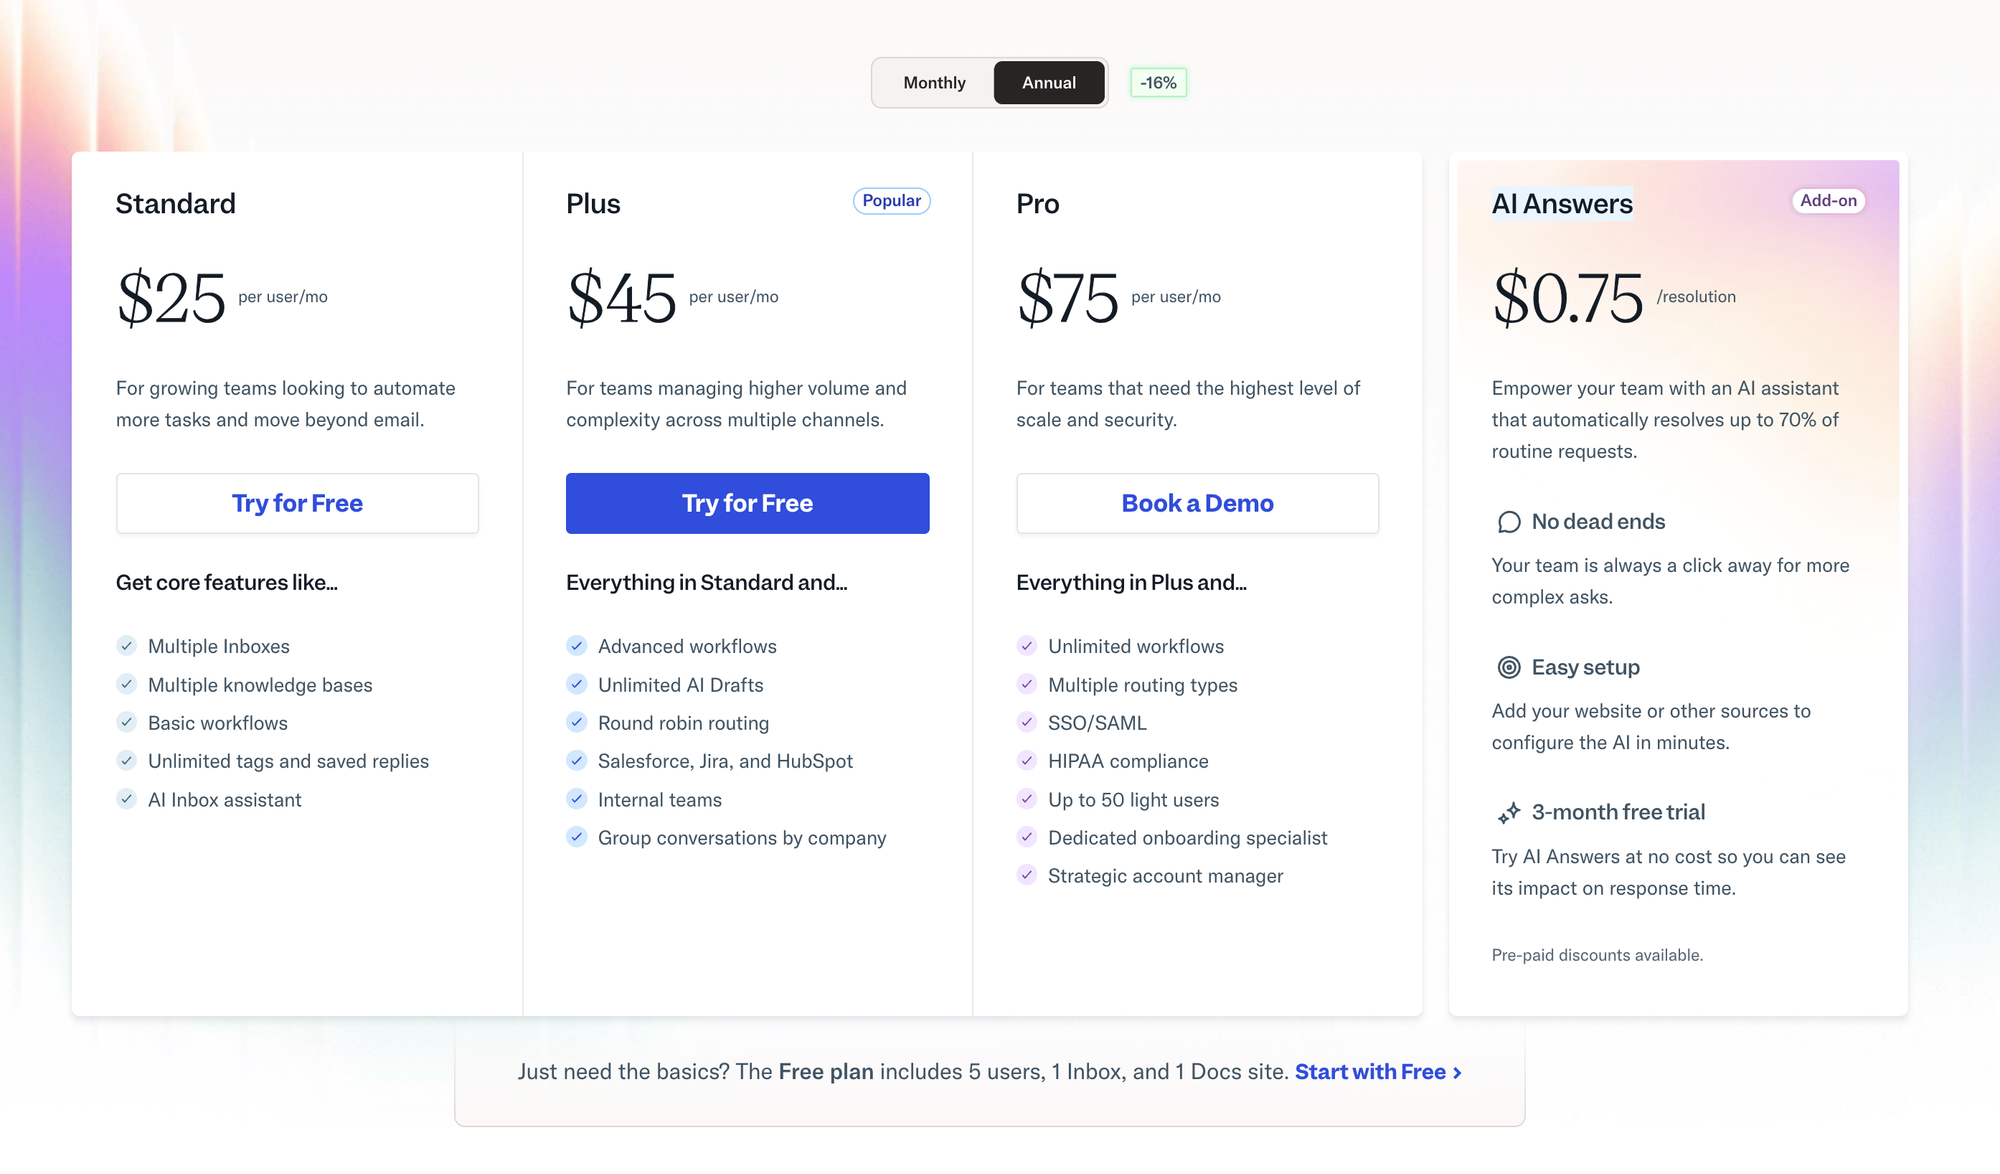
Task: Click the Popular badge on the Plus plan
Action: coord(891,200)
